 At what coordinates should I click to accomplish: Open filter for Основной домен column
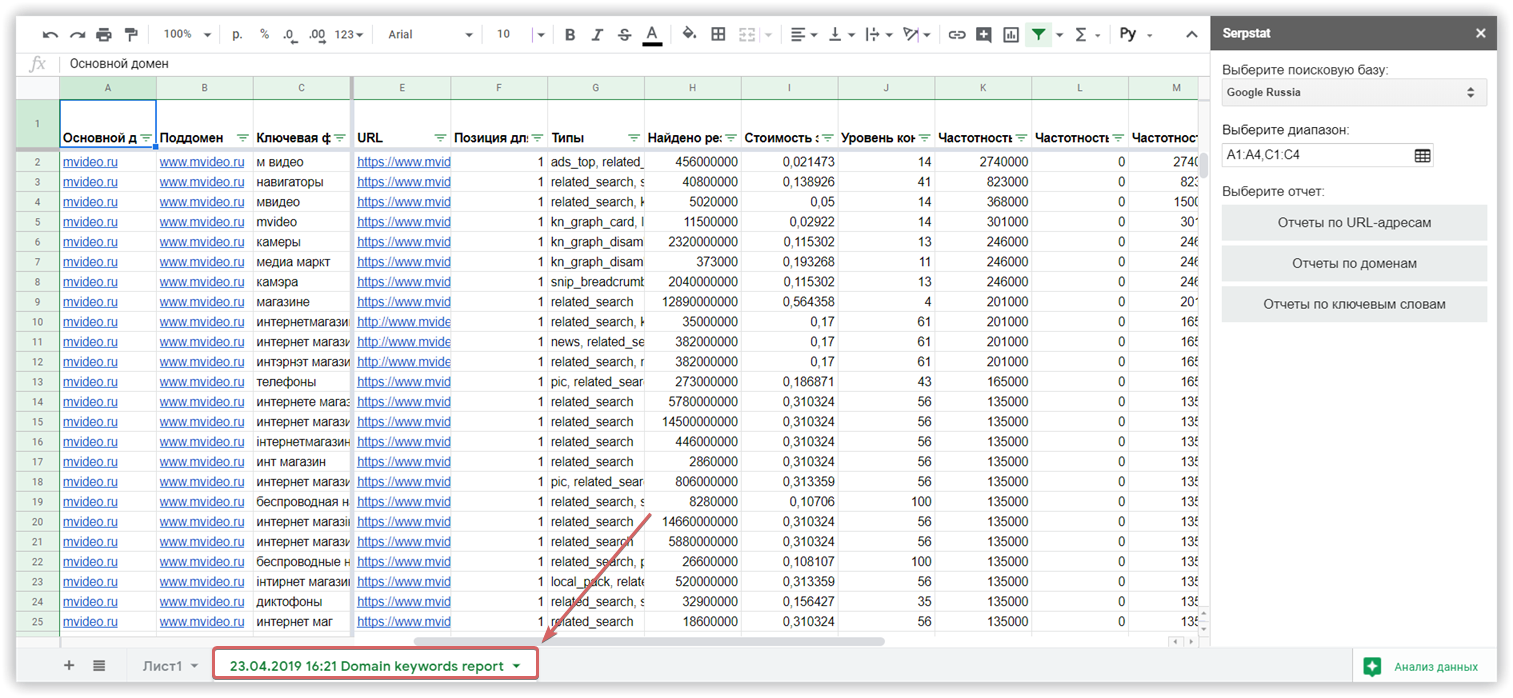pos(146,137)
